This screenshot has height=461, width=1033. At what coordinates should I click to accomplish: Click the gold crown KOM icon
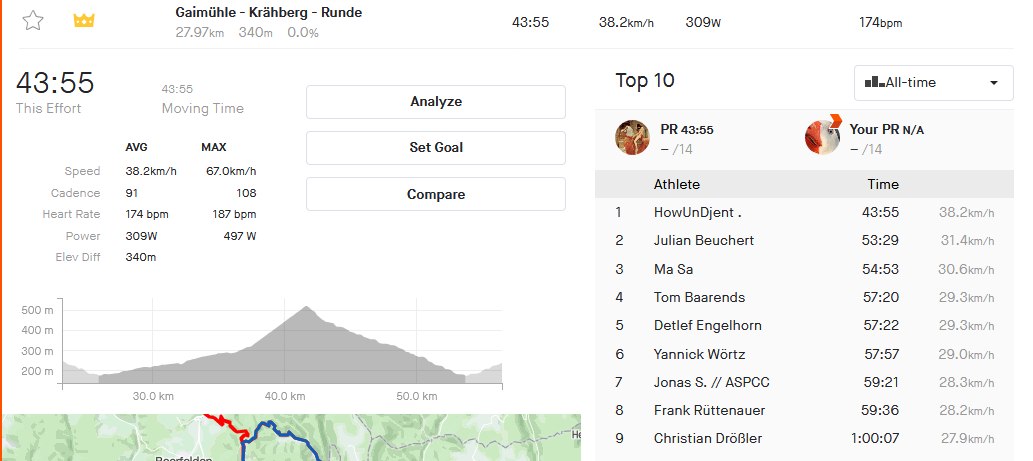[x=84, y=20]
